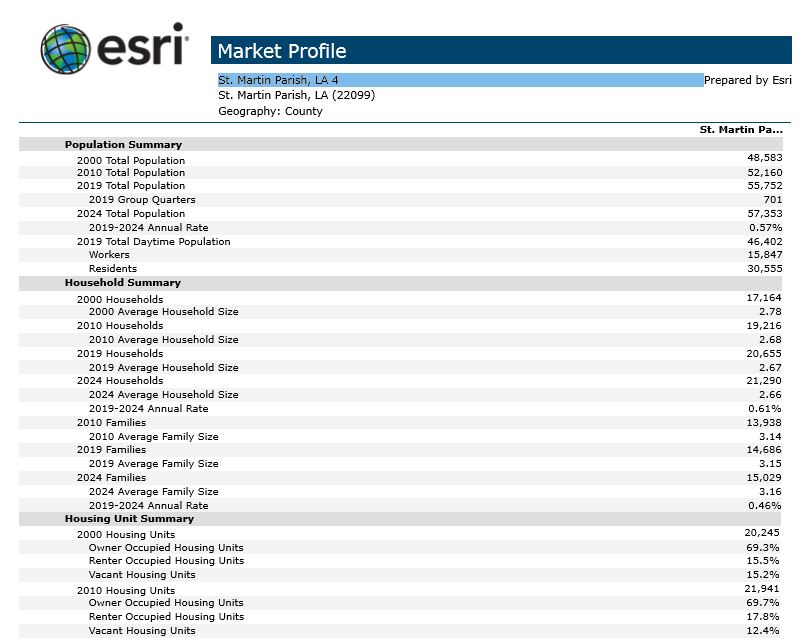Select value 13,938
809x640 pixels.
[x=764, y=422]
